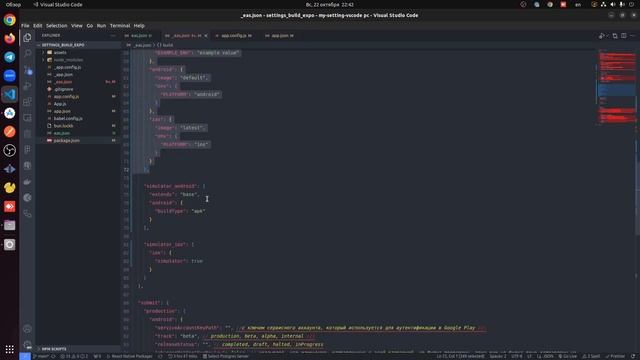Open the Run and Debug view in the activity bar
The width and height of the screenshot is (640, 360).
[27, 86]
